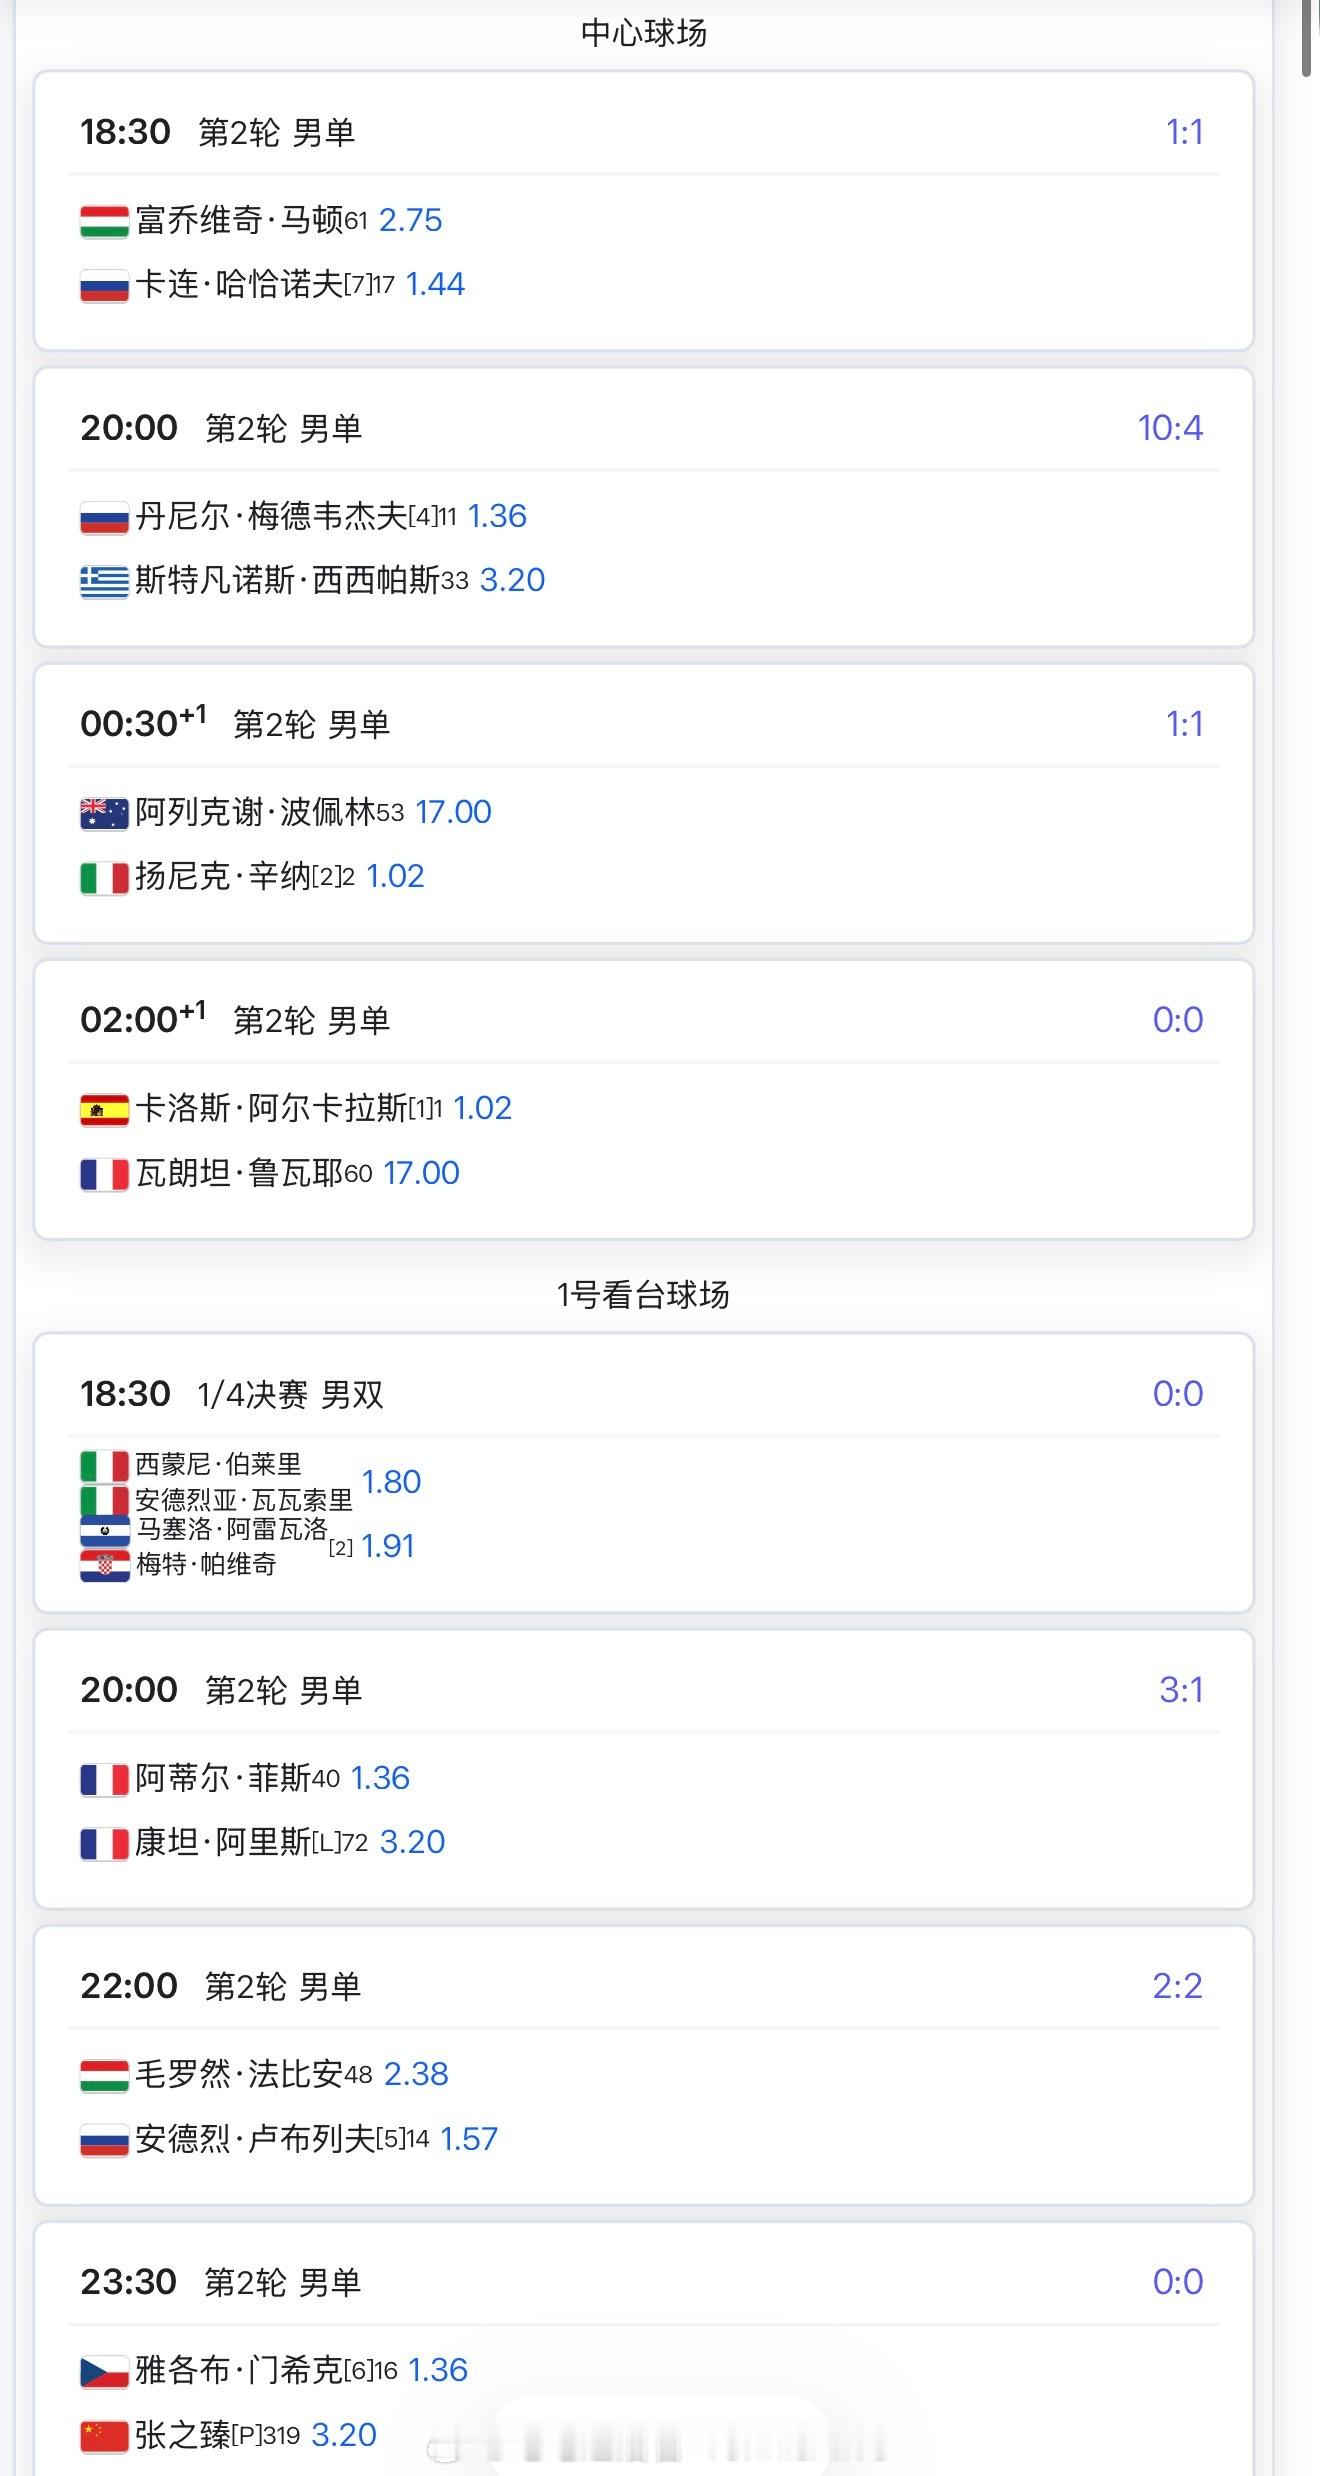This screenshot has width=1320, height=2476.
Task: Click the Chinese flag beside 张之臻
Action: click(x=104, y=2435)
